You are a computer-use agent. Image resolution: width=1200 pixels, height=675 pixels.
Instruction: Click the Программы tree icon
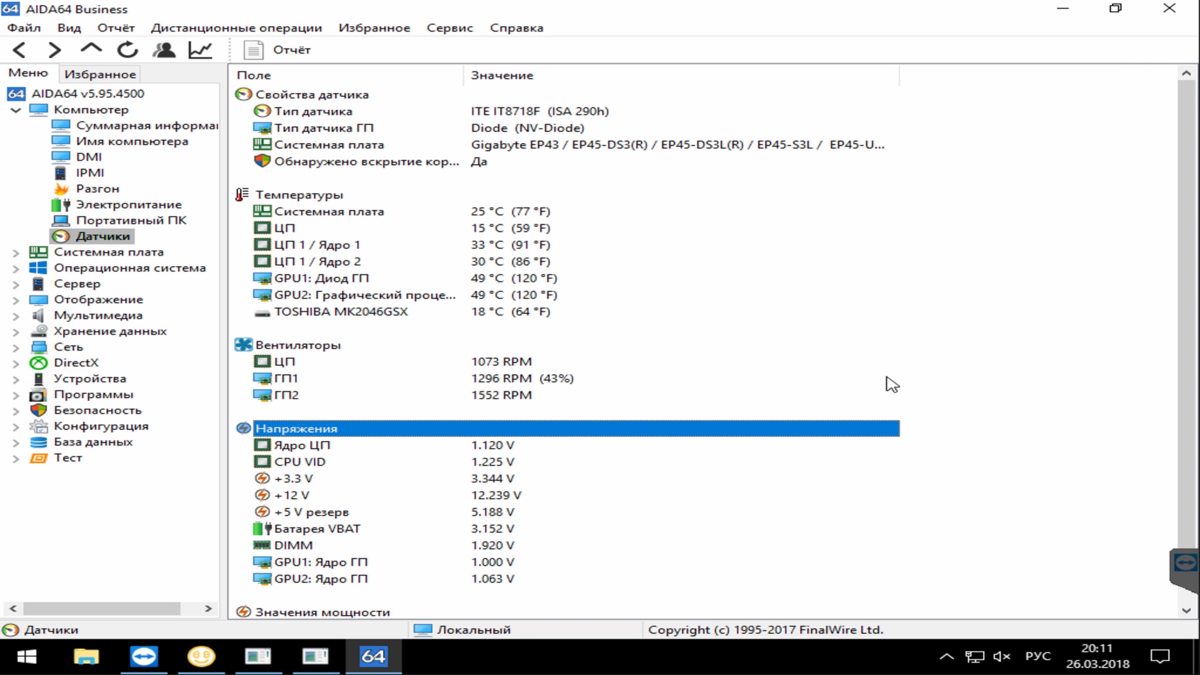[x=38, y=394]
